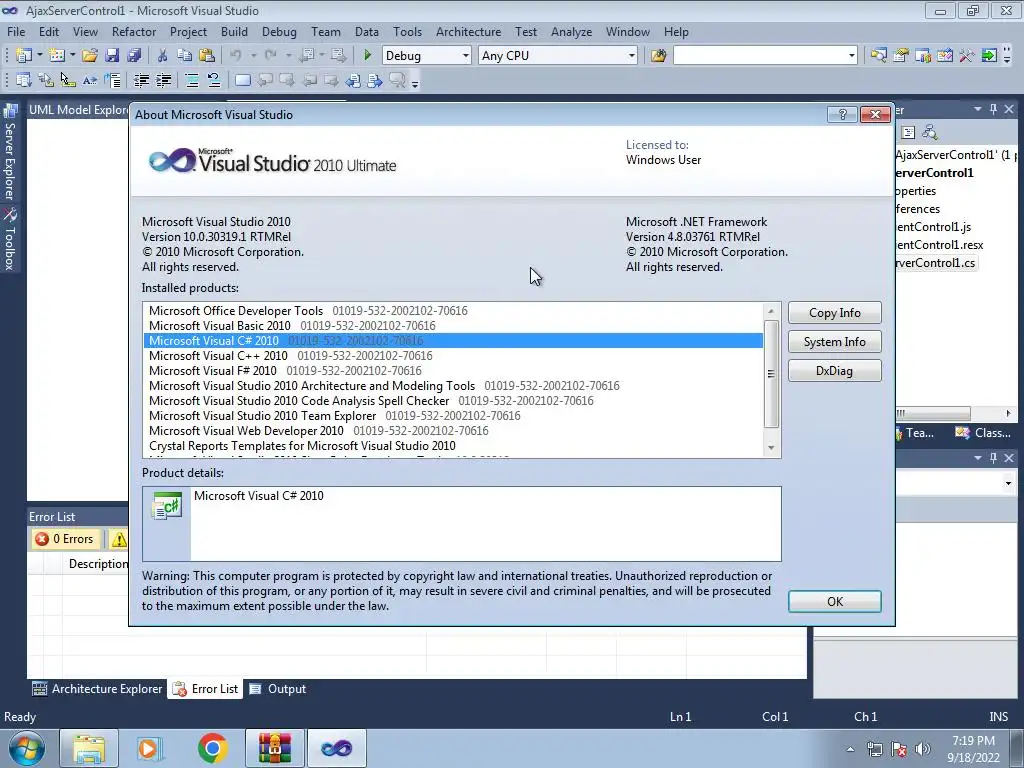
Task: Show hidden system tray icons
Action: tap(850, 749)
